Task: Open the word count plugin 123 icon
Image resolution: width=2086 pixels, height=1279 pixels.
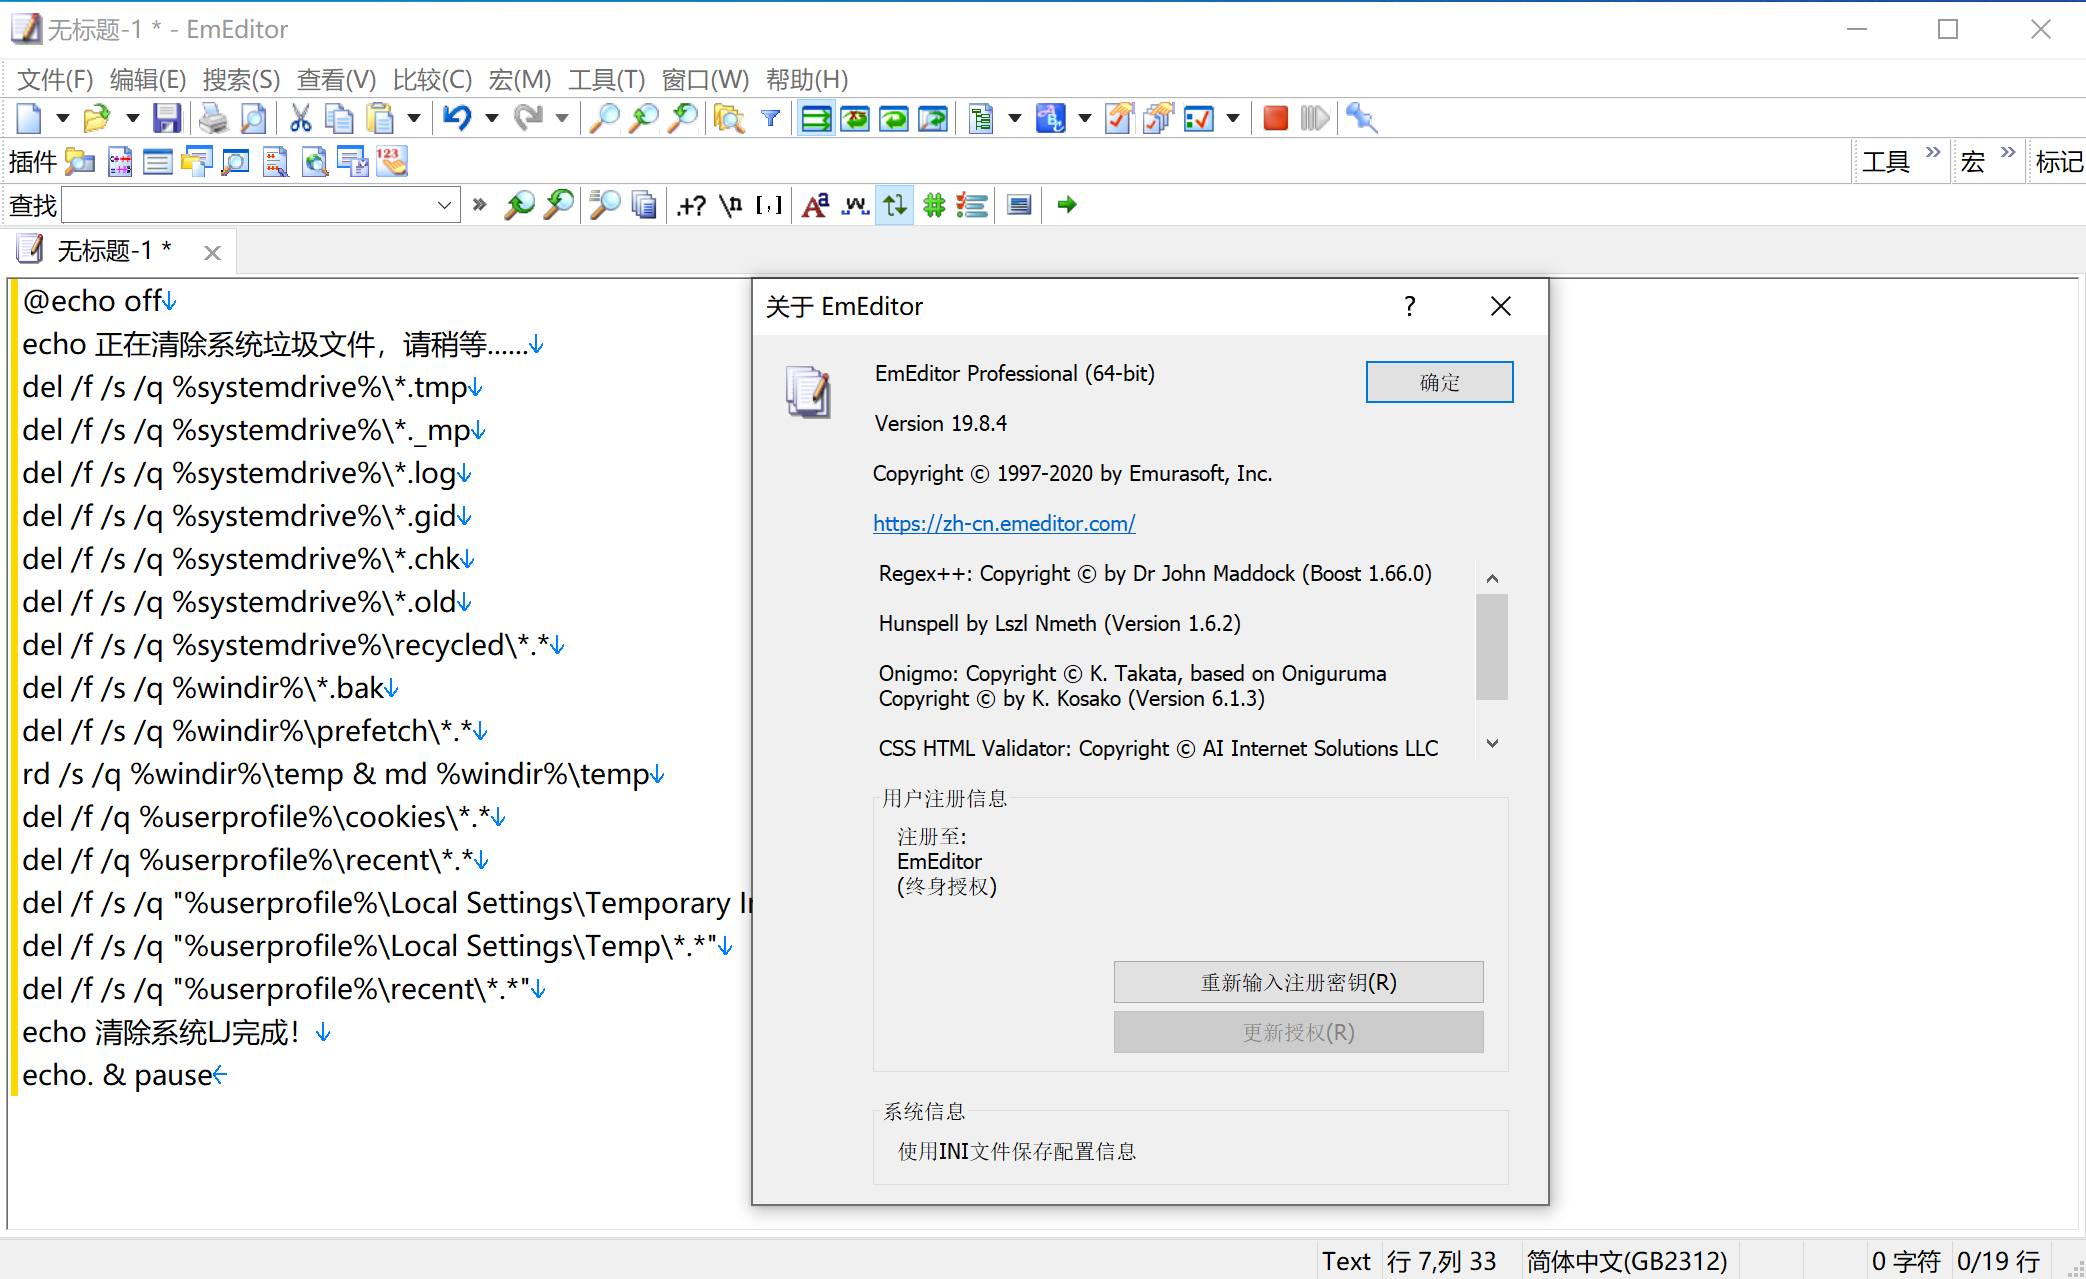Action: tap(392, 161)
